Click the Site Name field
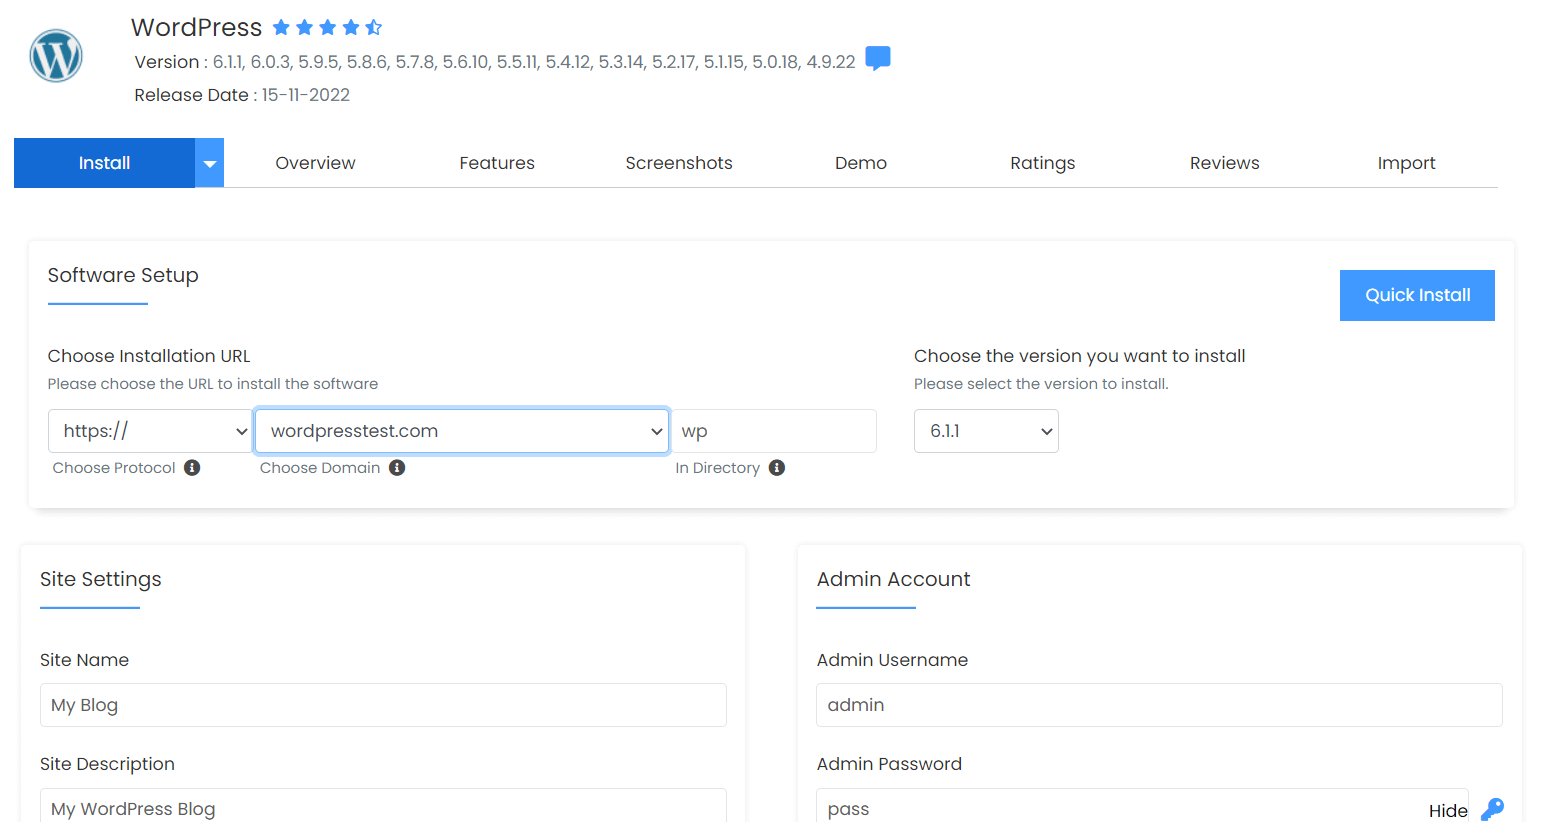The width and height of the screenshot is (1544, 822). 383,705
